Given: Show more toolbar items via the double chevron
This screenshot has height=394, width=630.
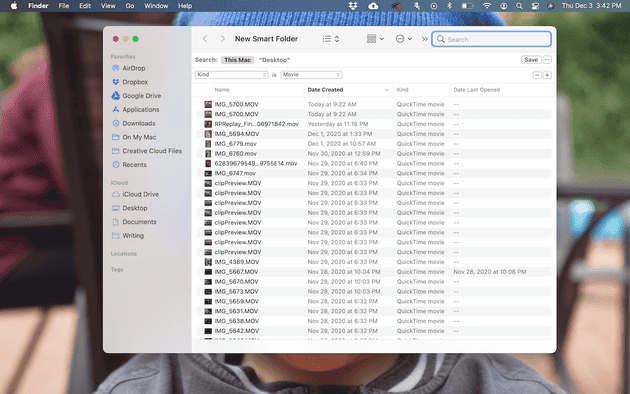Looking at the screenshot, I should (424, 39).
